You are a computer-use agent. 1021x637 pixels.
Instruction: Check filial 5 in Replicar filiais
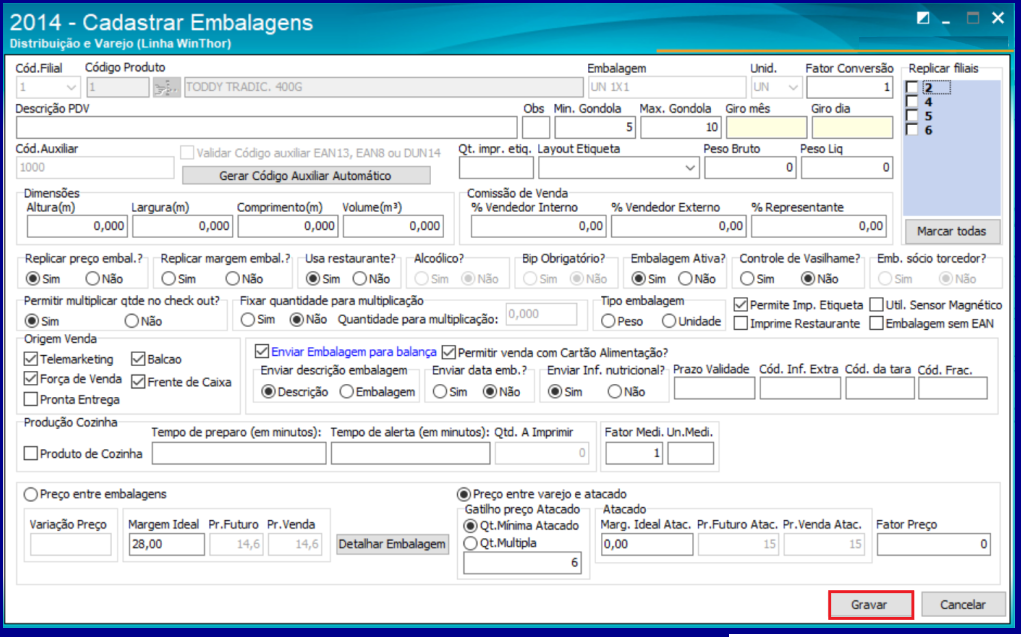coord(912,116)
